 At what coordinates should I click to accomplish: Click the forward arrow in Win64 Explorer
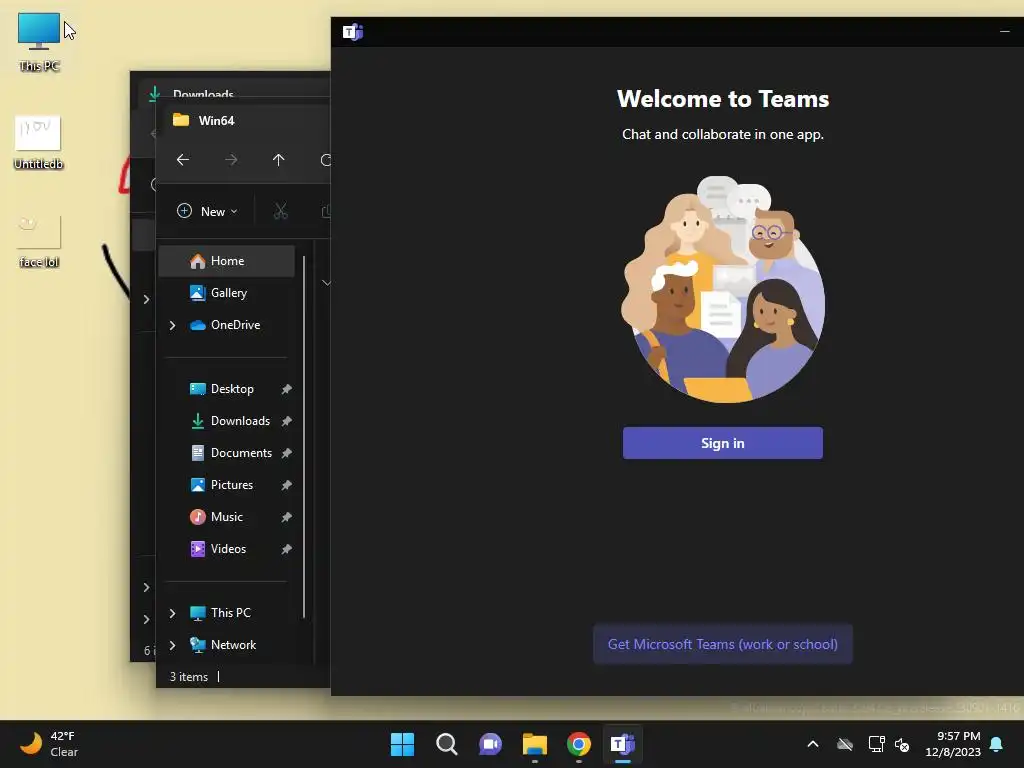pos(231,159)
